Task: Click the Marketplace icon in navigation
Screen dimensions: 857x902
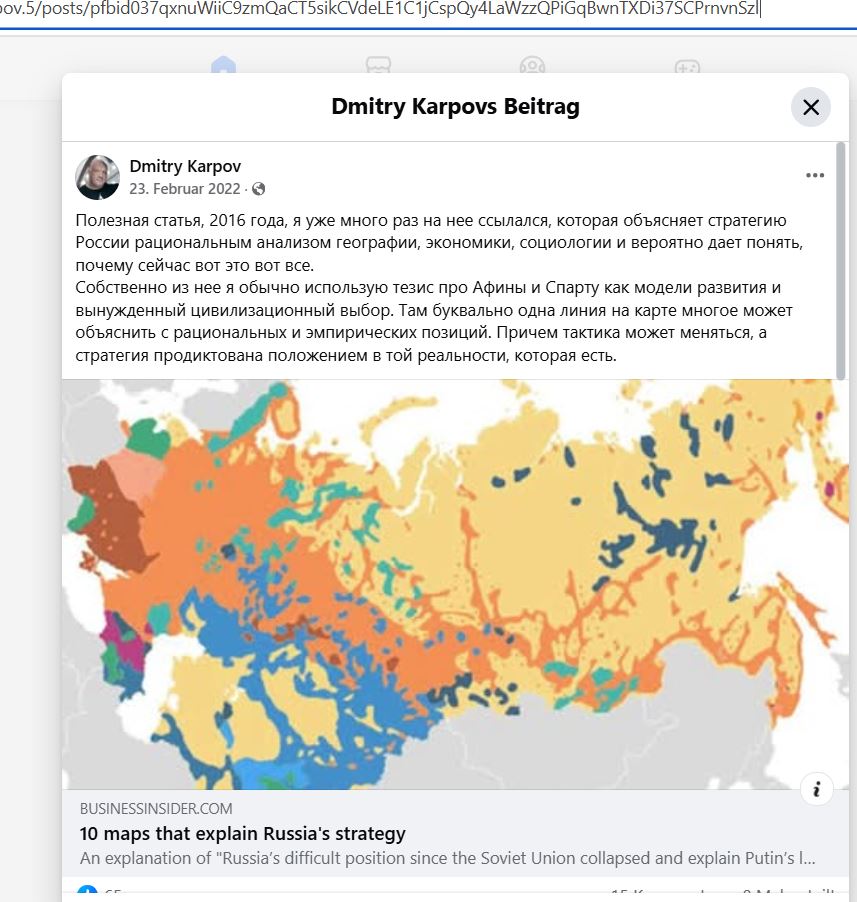Action: 378,64
